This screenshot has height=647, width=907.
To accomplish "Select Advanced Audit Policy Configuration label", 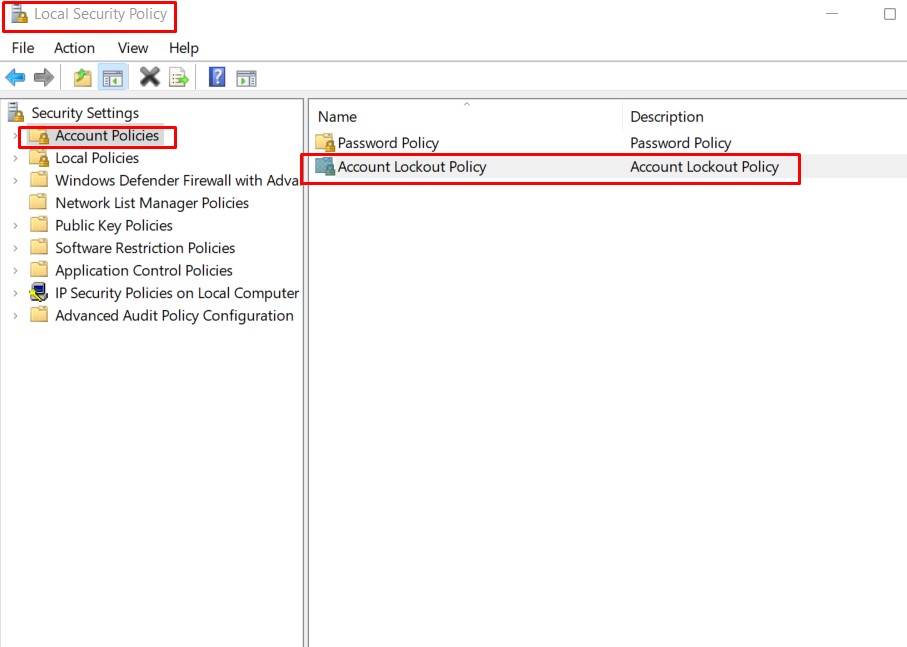I will pyautogui.click(x=175, y=316).
